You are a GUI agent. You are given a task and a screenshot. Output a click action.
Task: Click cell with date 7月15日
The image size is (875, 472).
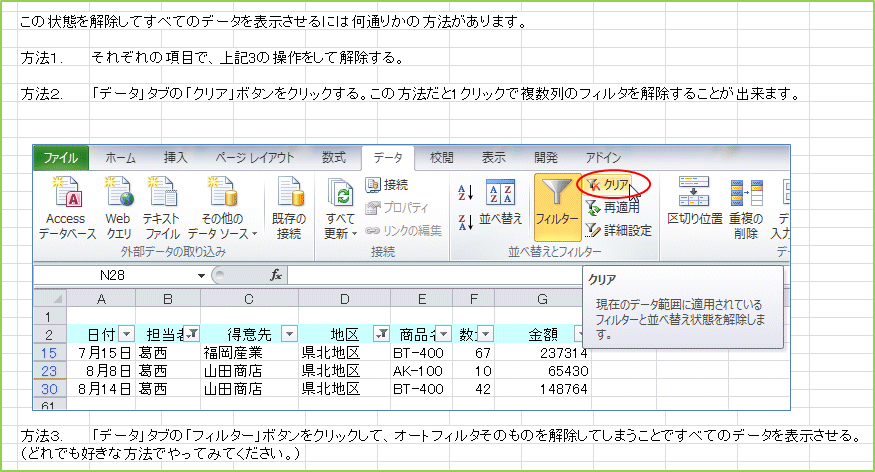[x=101, y=353]
